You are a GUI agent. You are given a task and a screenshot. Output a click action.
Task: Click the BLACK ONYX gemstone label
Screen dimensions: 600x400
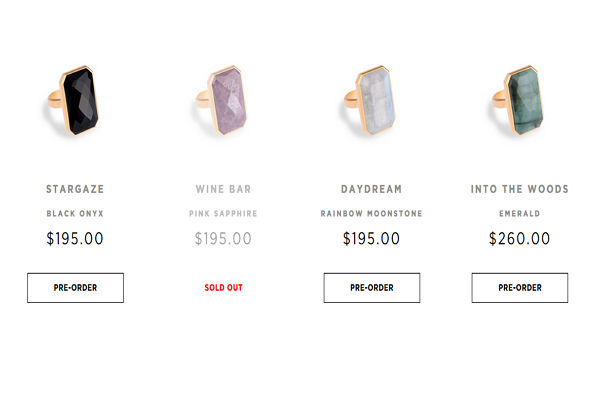tap(75, 214)
